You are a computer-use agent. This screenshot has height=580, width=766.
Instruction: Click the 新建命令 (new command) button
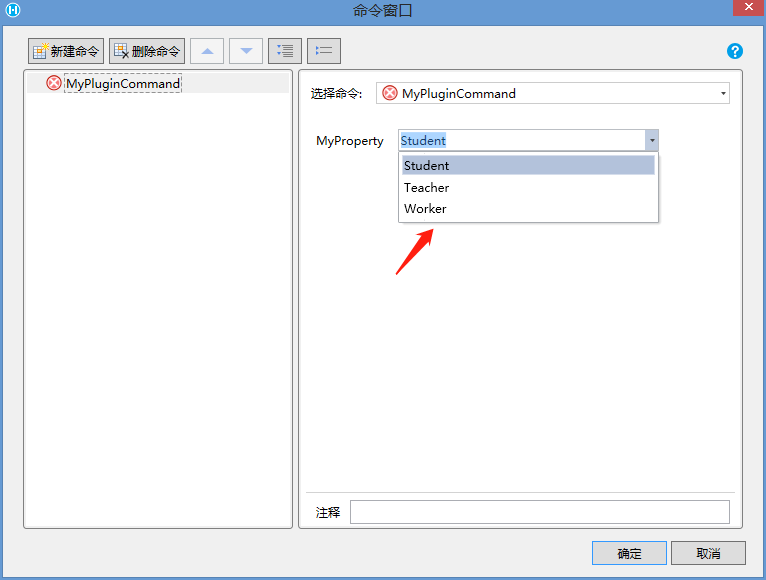click(66, 51)
